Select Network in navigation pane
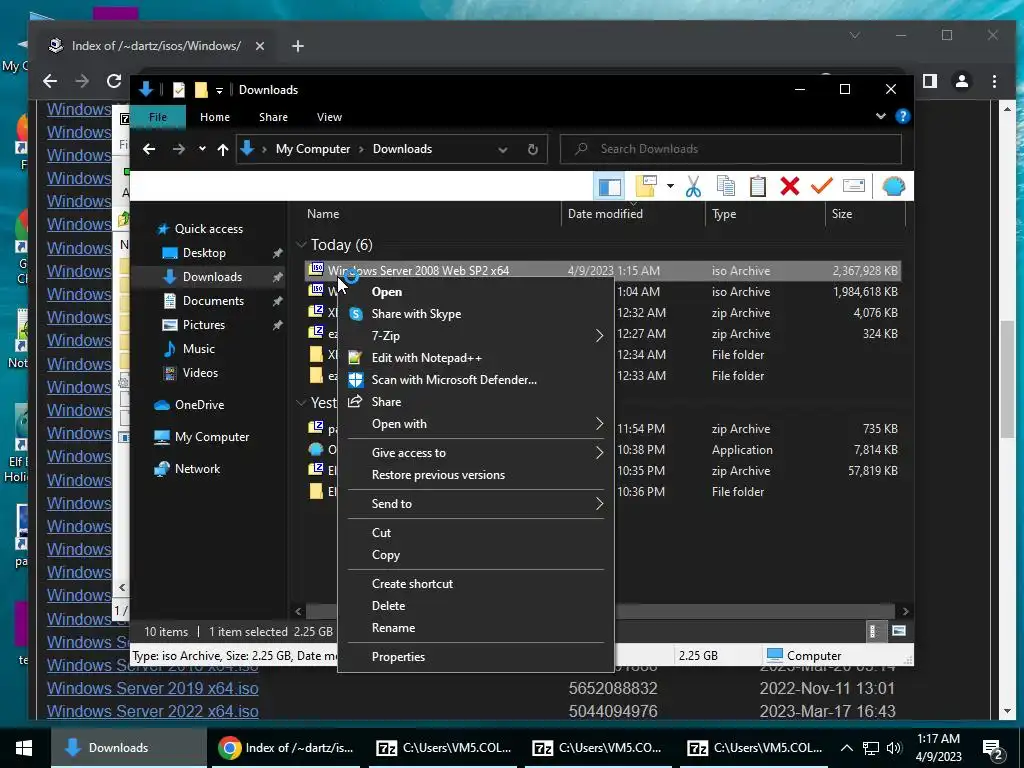1024x768 pixels. pos(197,469)
